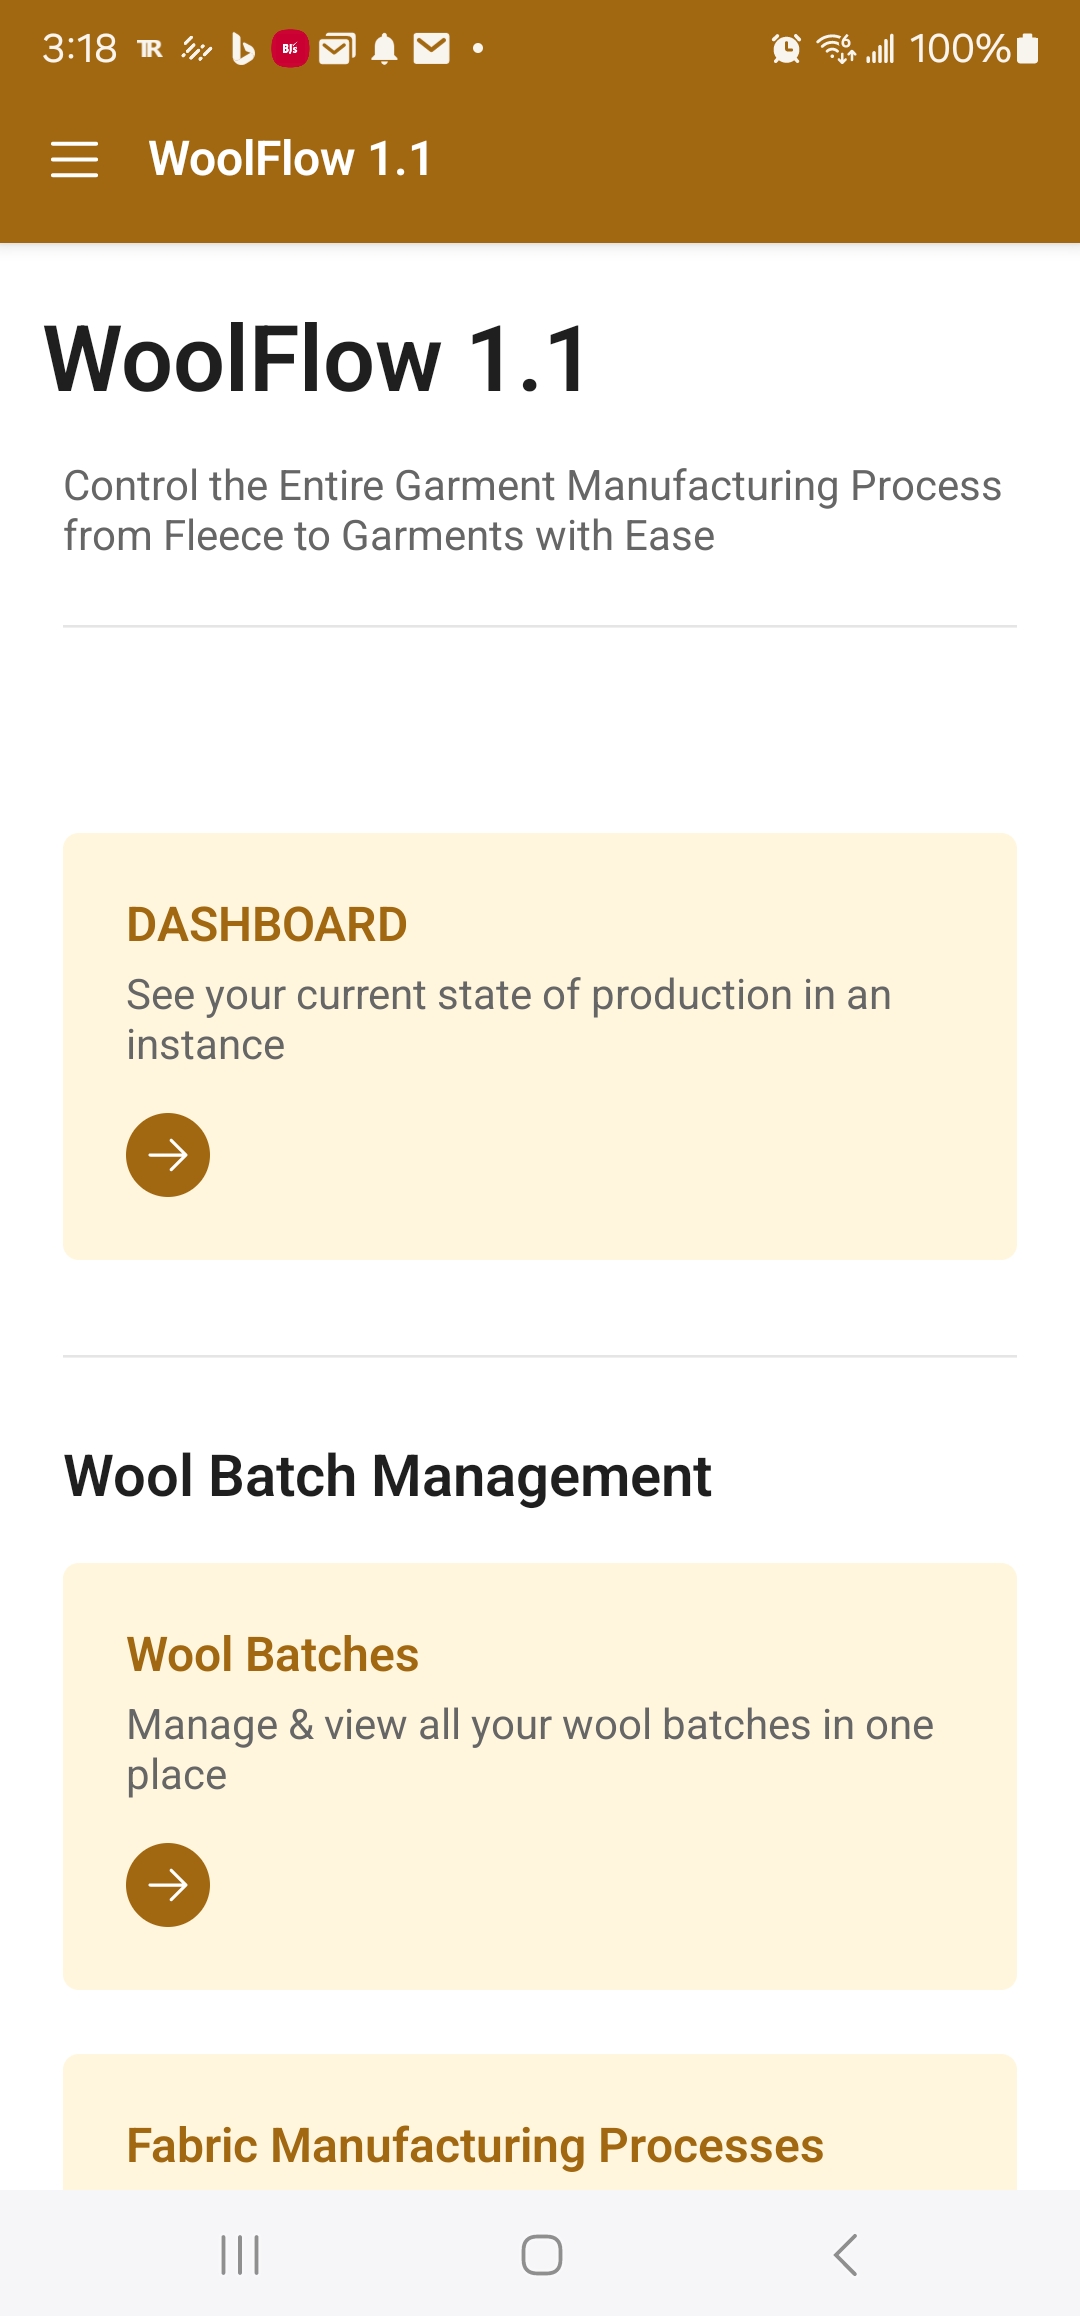Tap the Wool Batch Management section heading
This screenshot has width=1080, height=2316.
[x=387, y=1476]
